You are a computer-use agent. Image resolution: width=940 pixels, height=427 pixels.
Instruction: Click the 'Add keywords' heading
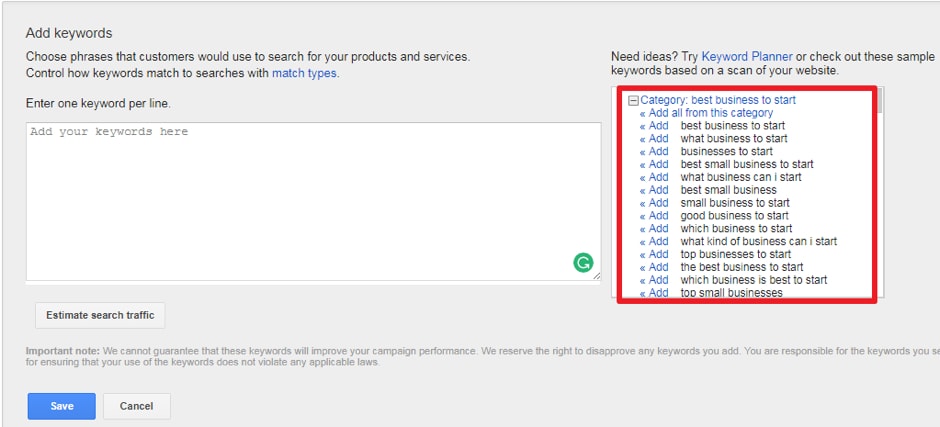[69, 33]
